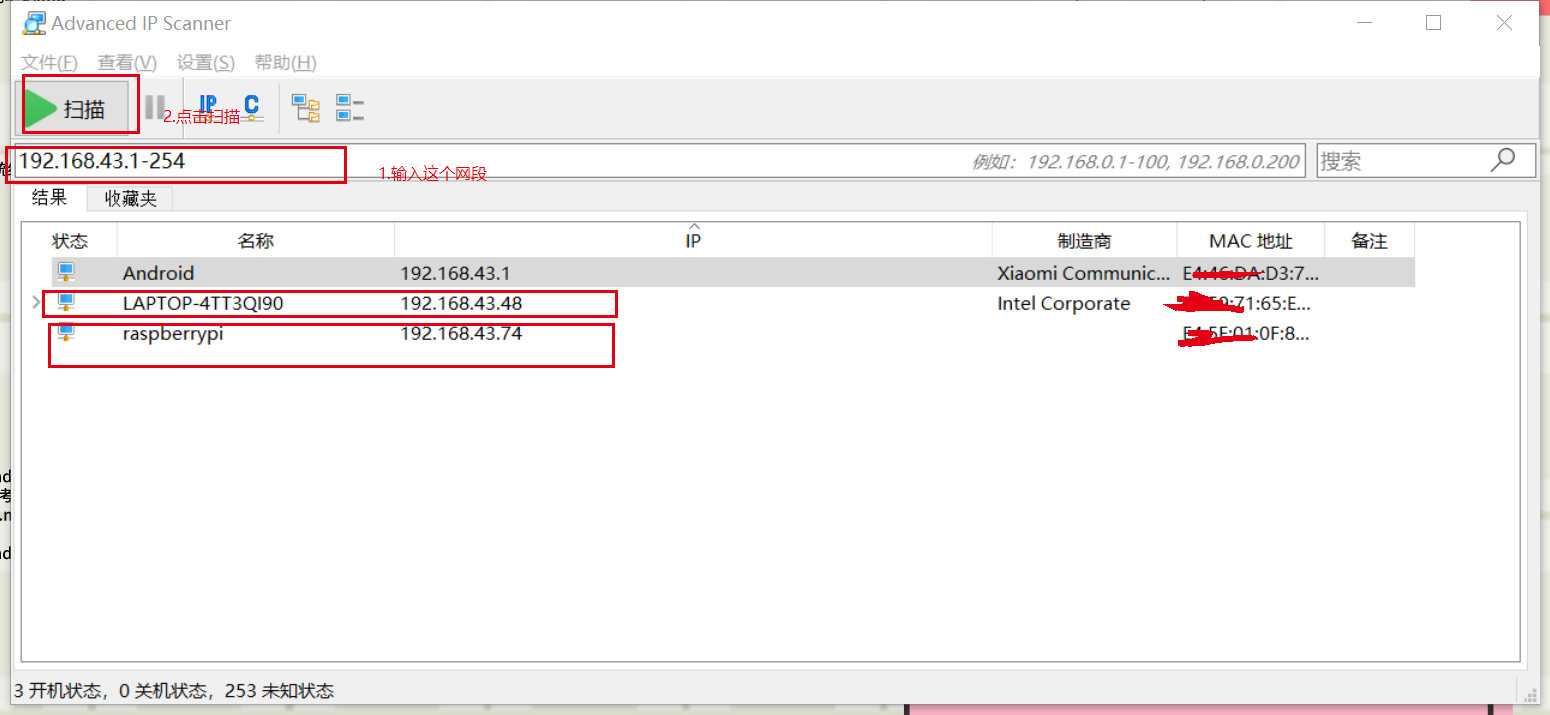Click the magnifier icon in search box
This screenshot has width=1550, height=715.
pyautogui.click(x=1503, y=160)
